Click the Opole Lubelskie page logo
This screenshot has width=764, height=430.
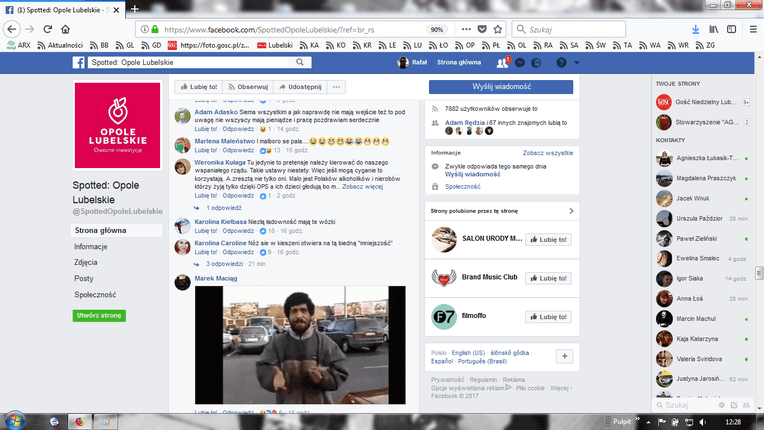[x=117, y=125]
